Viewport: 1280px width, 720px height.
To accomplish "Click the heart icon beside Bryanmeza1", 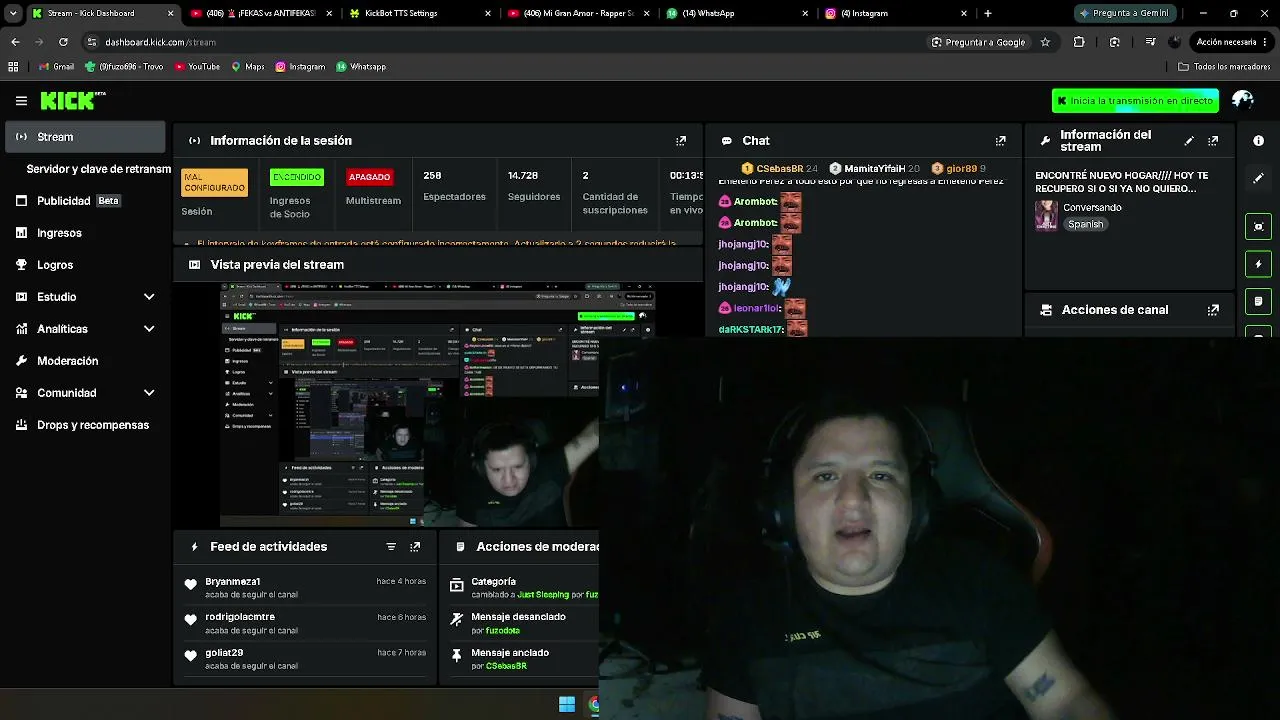I will coord(191,585).
